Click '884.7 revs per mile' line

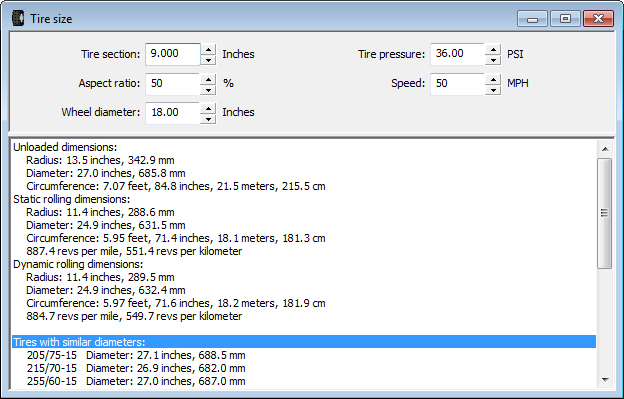[134, 316]
